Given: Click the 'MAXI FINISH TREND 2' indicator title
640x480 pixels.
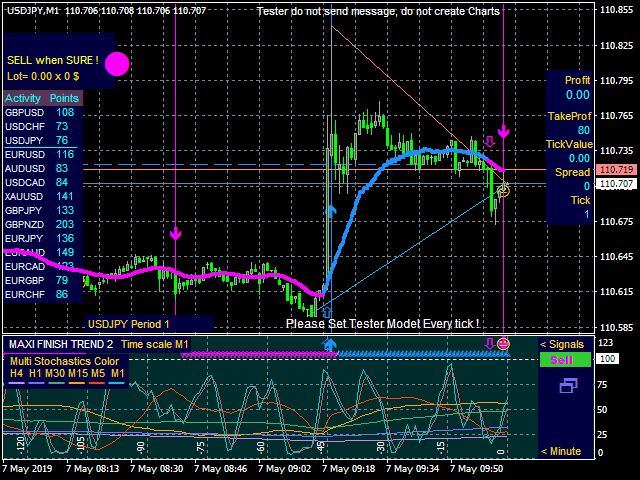Looking at the screenshot, I should click(61, 344).
